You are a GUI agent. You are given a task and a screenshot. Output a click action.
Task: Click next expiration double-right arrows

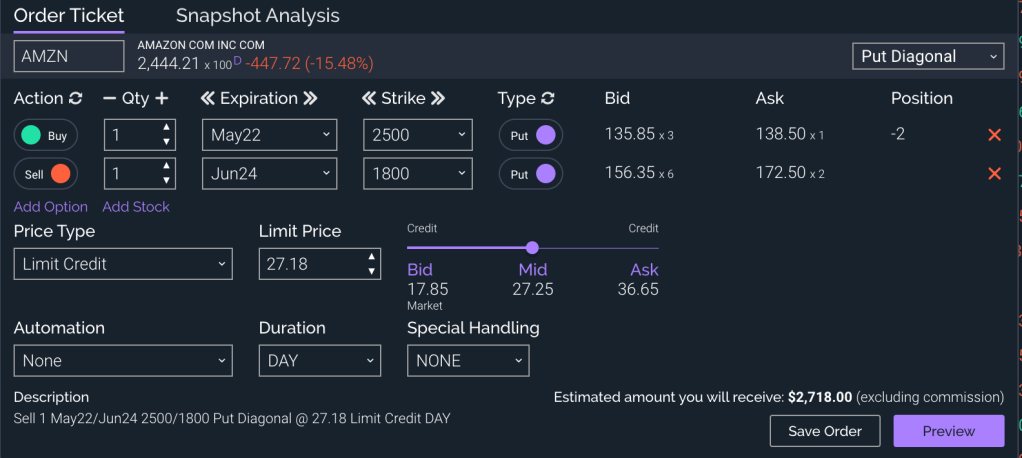click(310, 99)
